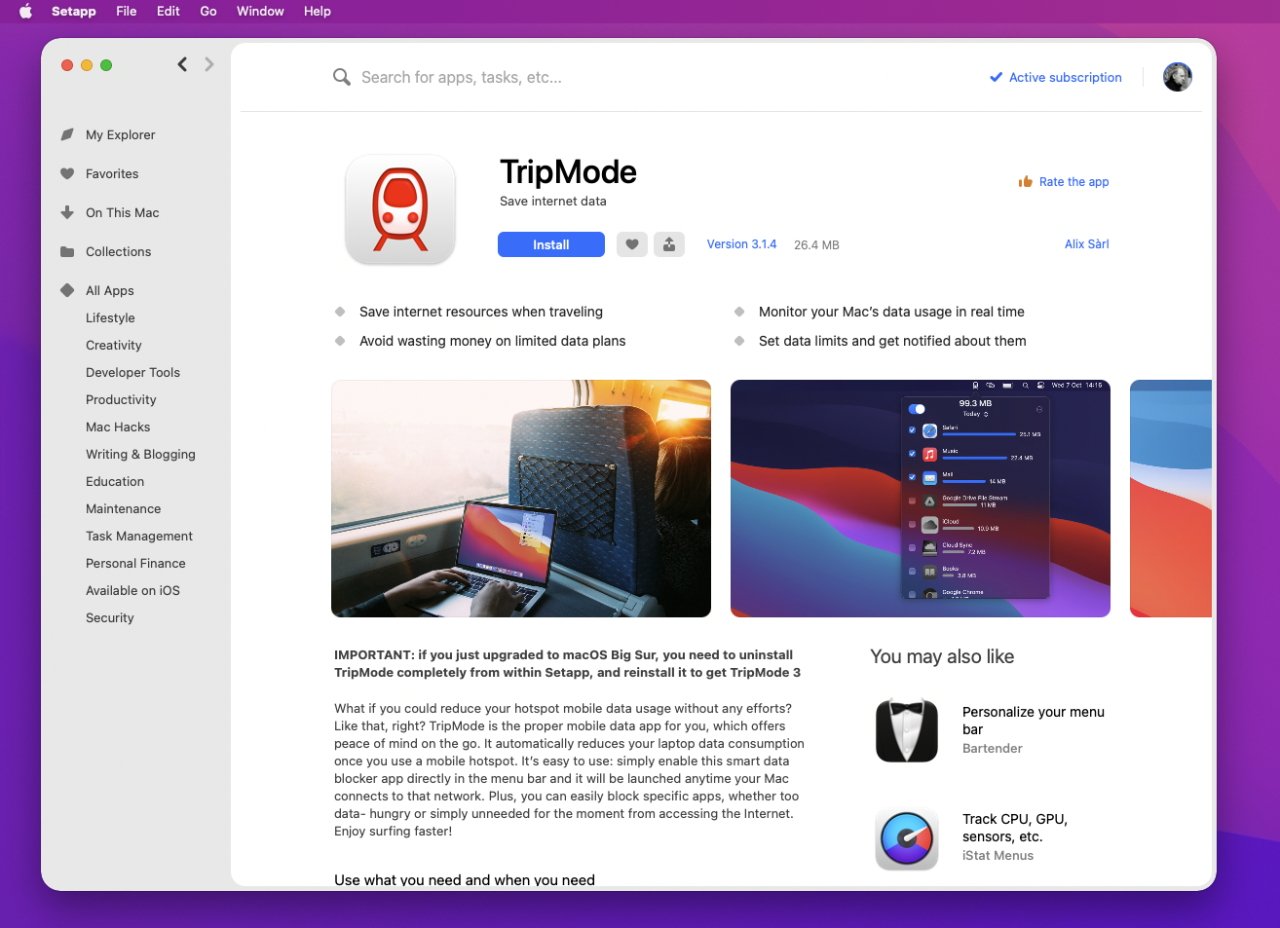Image resolution: width=1280 pixels, height=928 pixels.
Task: Select the Productivity category
Action: [121, 399]
